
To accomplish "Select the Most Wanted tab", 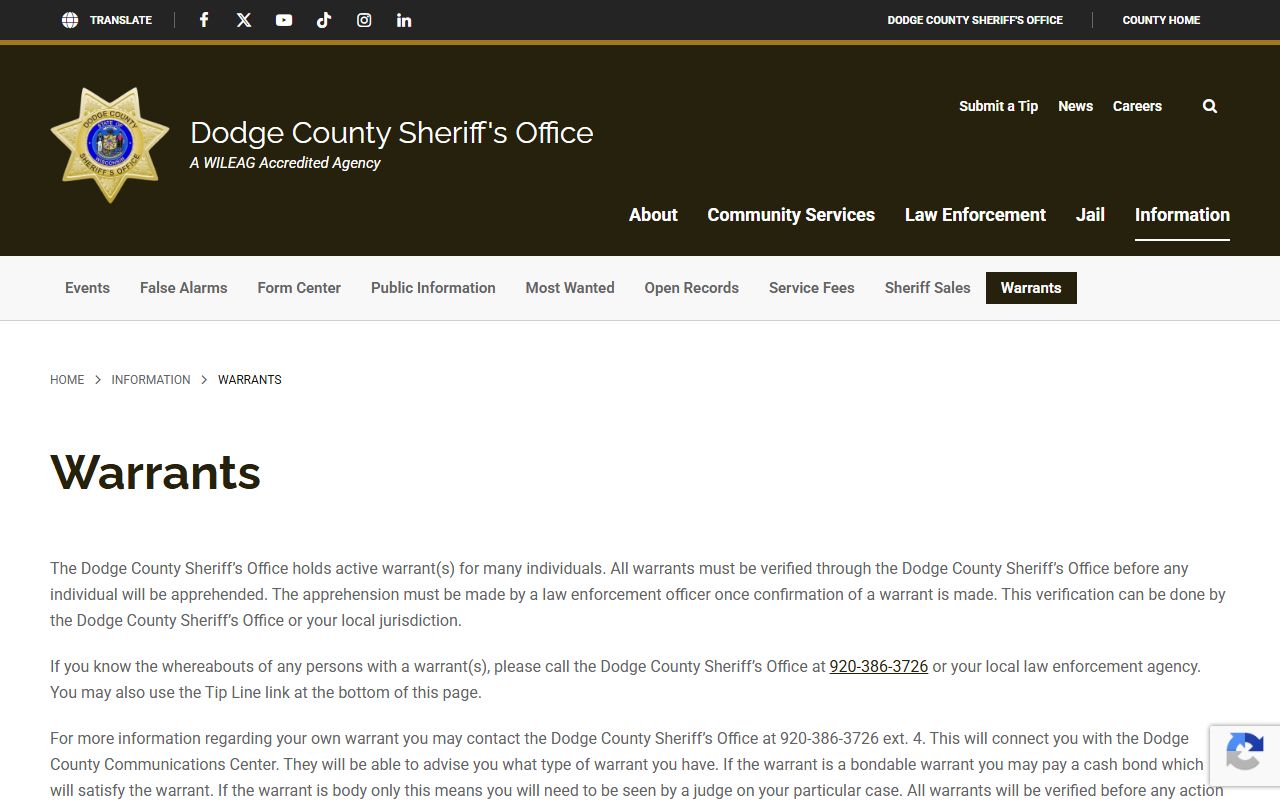I will 570,288.
